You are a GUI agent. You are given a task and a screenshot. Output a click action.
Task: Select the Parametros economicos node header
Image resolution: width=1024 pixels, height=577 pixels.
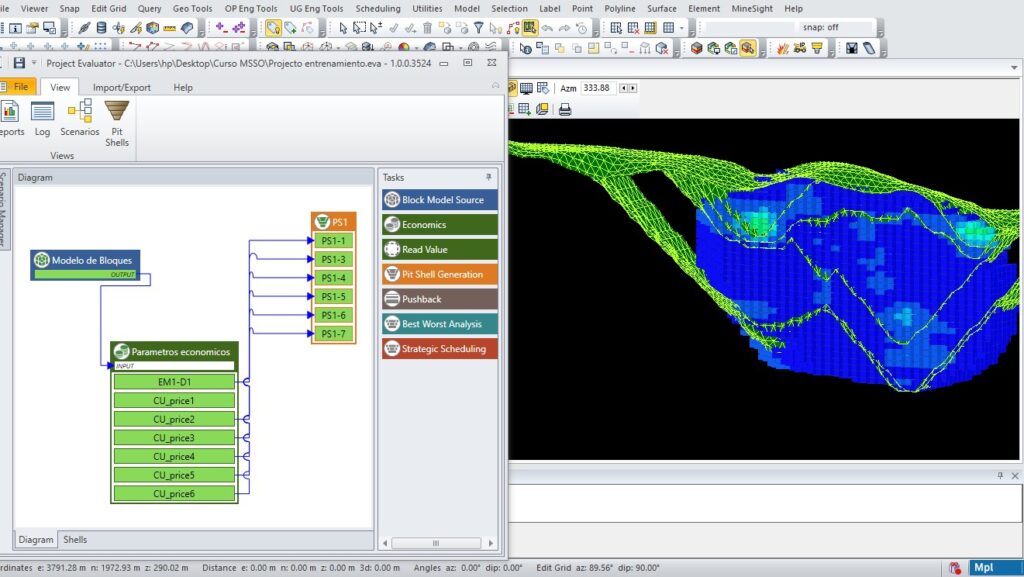coord(174,352)
